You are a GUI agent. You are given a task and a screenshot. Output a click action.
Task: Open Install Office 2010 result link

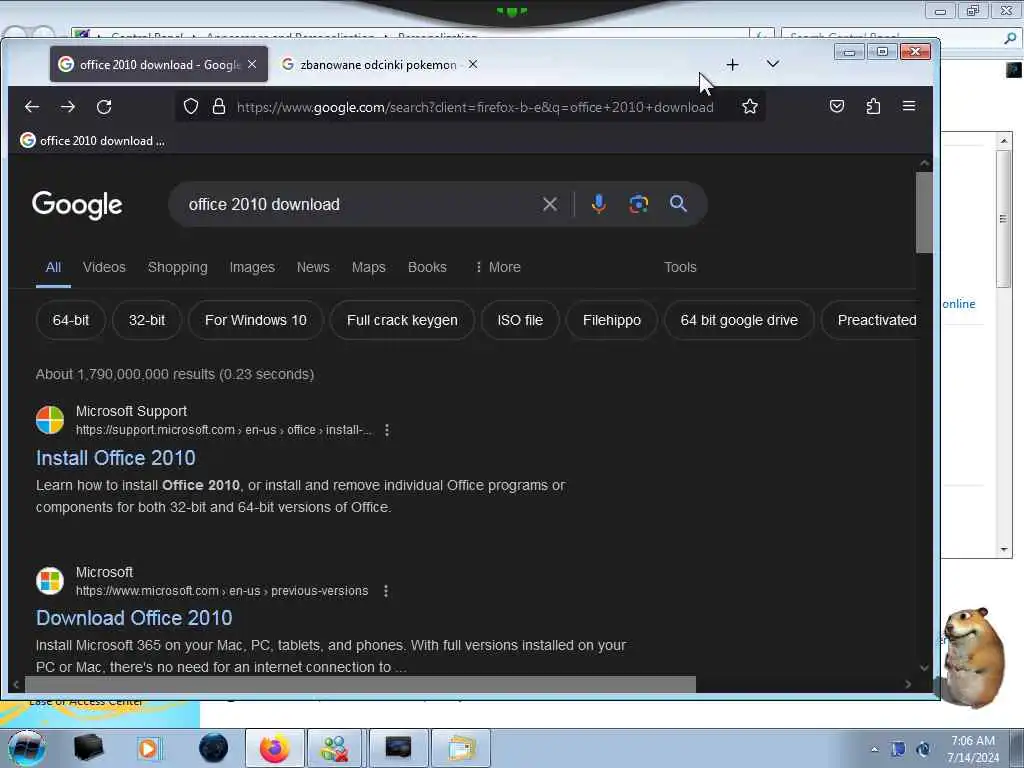pos(116,458)
